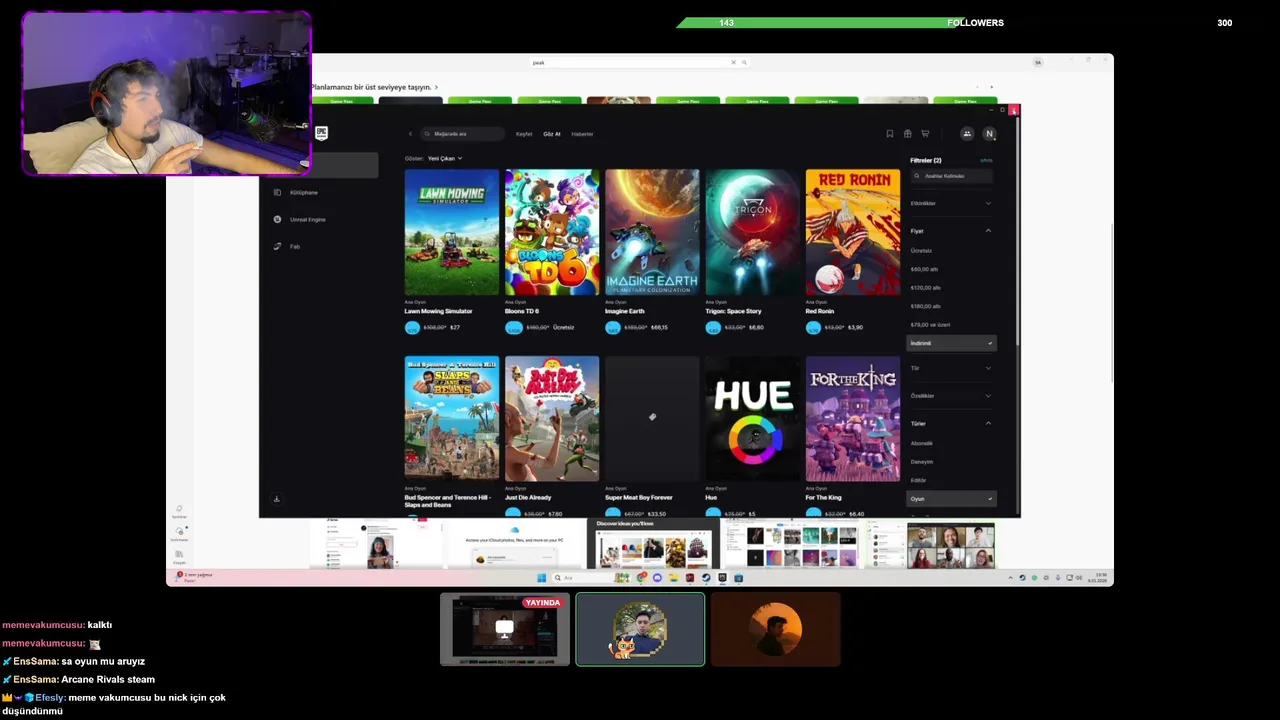Open the gift box icon in header
The height and width of the screenshot is (720, 1280).
point(907,134)
